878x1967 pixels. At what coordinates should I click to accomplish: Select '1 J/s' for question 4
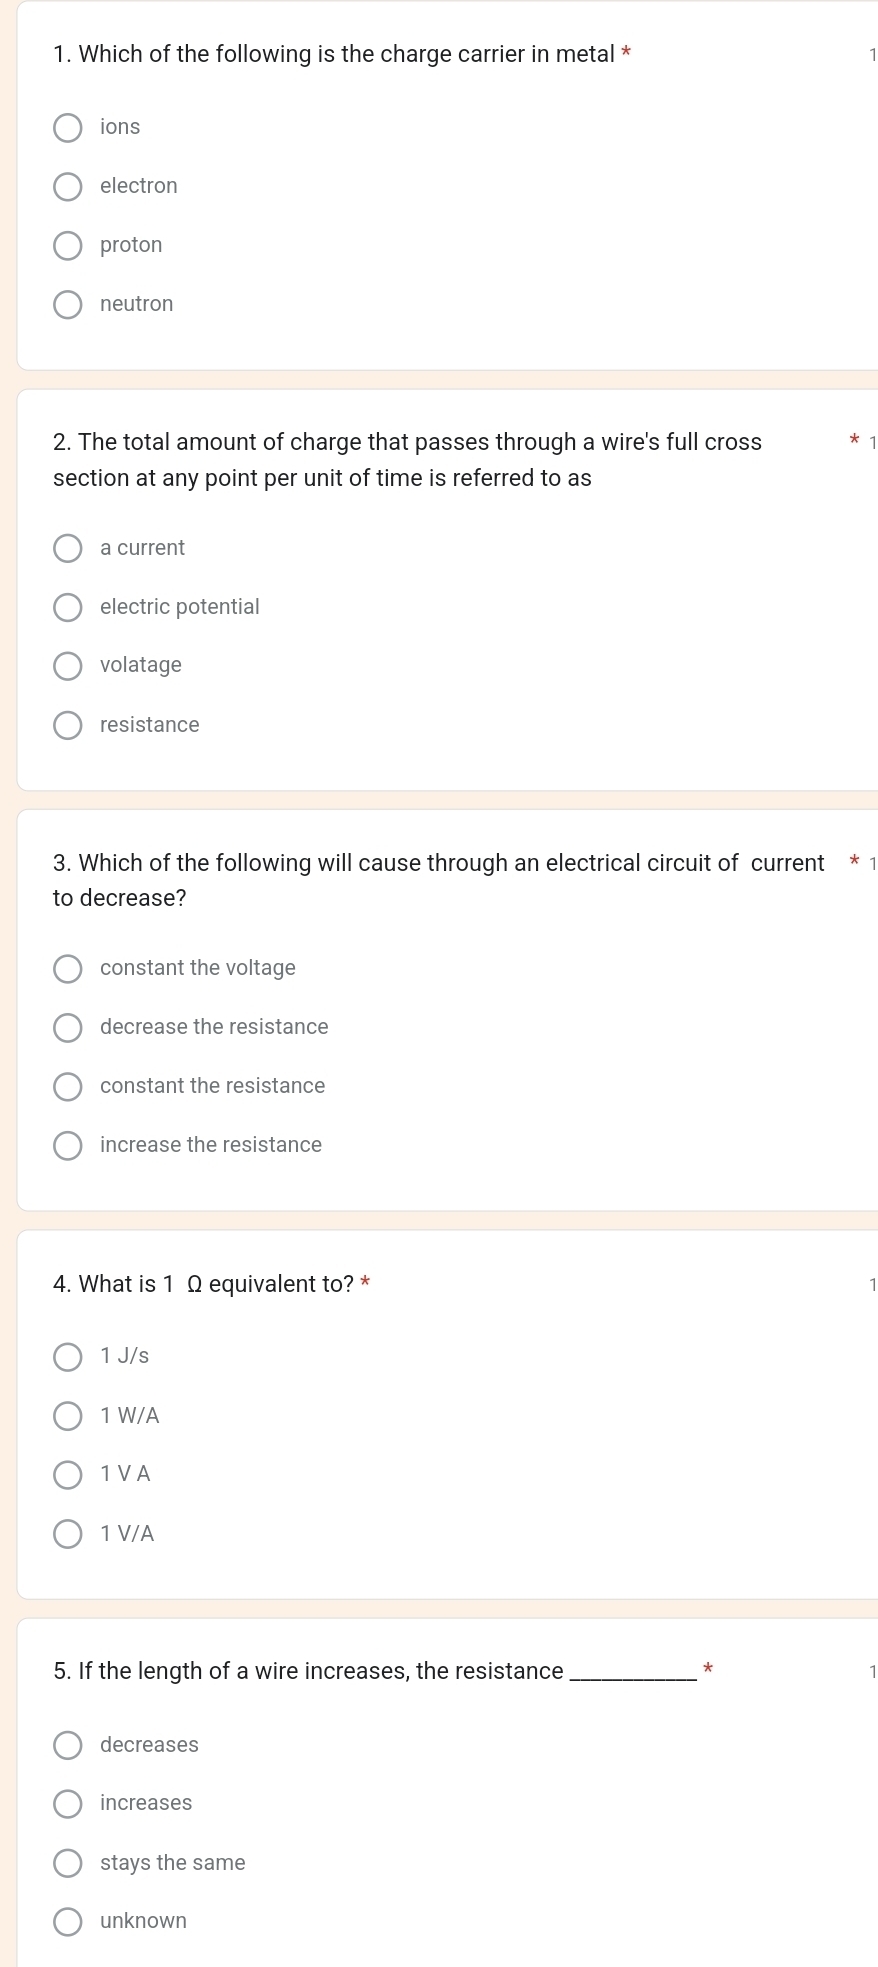[67, 1356]
